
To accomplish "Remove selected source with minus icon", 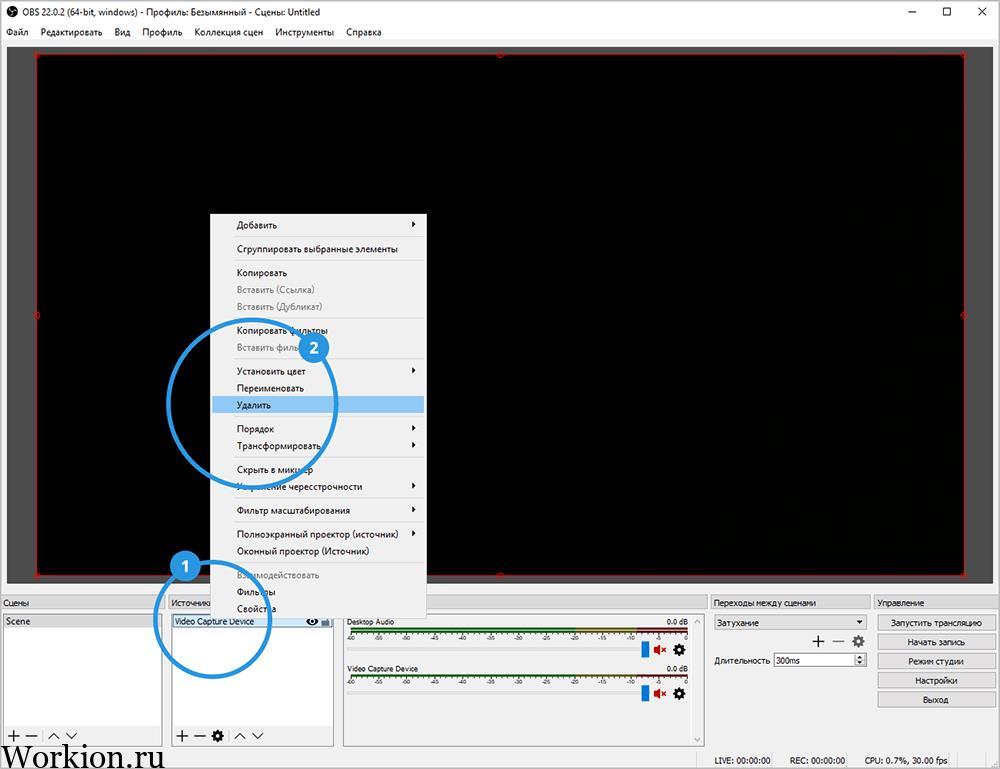I will click(200, 736).
